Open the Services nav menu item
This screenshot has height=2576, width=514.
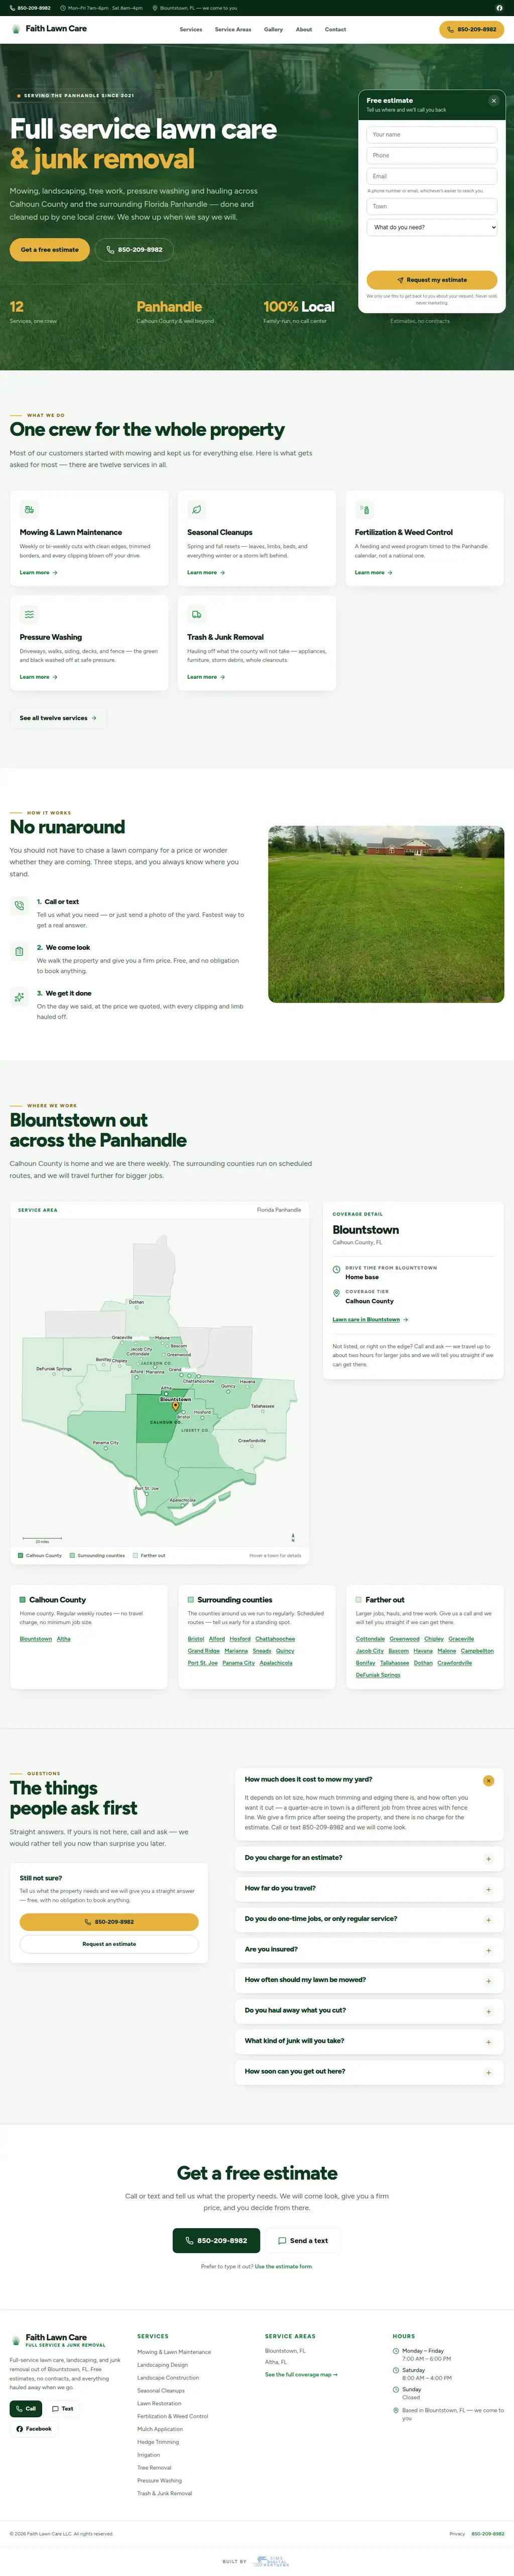tap(190, 30)
